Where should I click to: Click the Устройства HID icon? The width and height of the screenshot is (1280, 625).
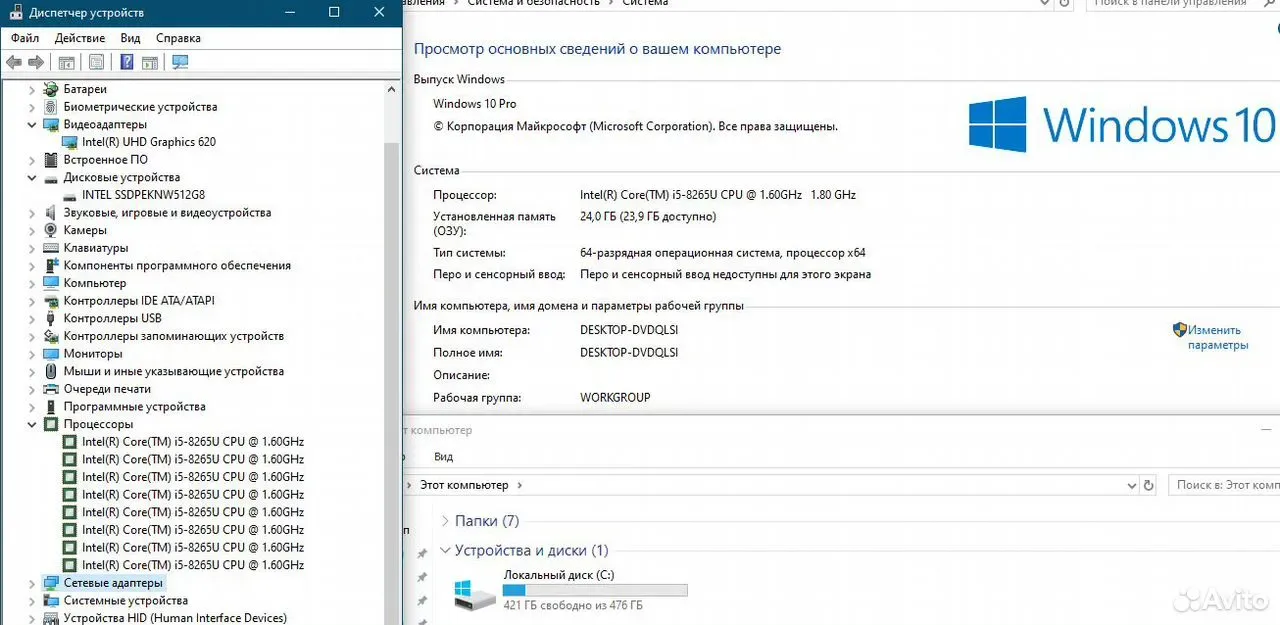[x=51, y=618]
